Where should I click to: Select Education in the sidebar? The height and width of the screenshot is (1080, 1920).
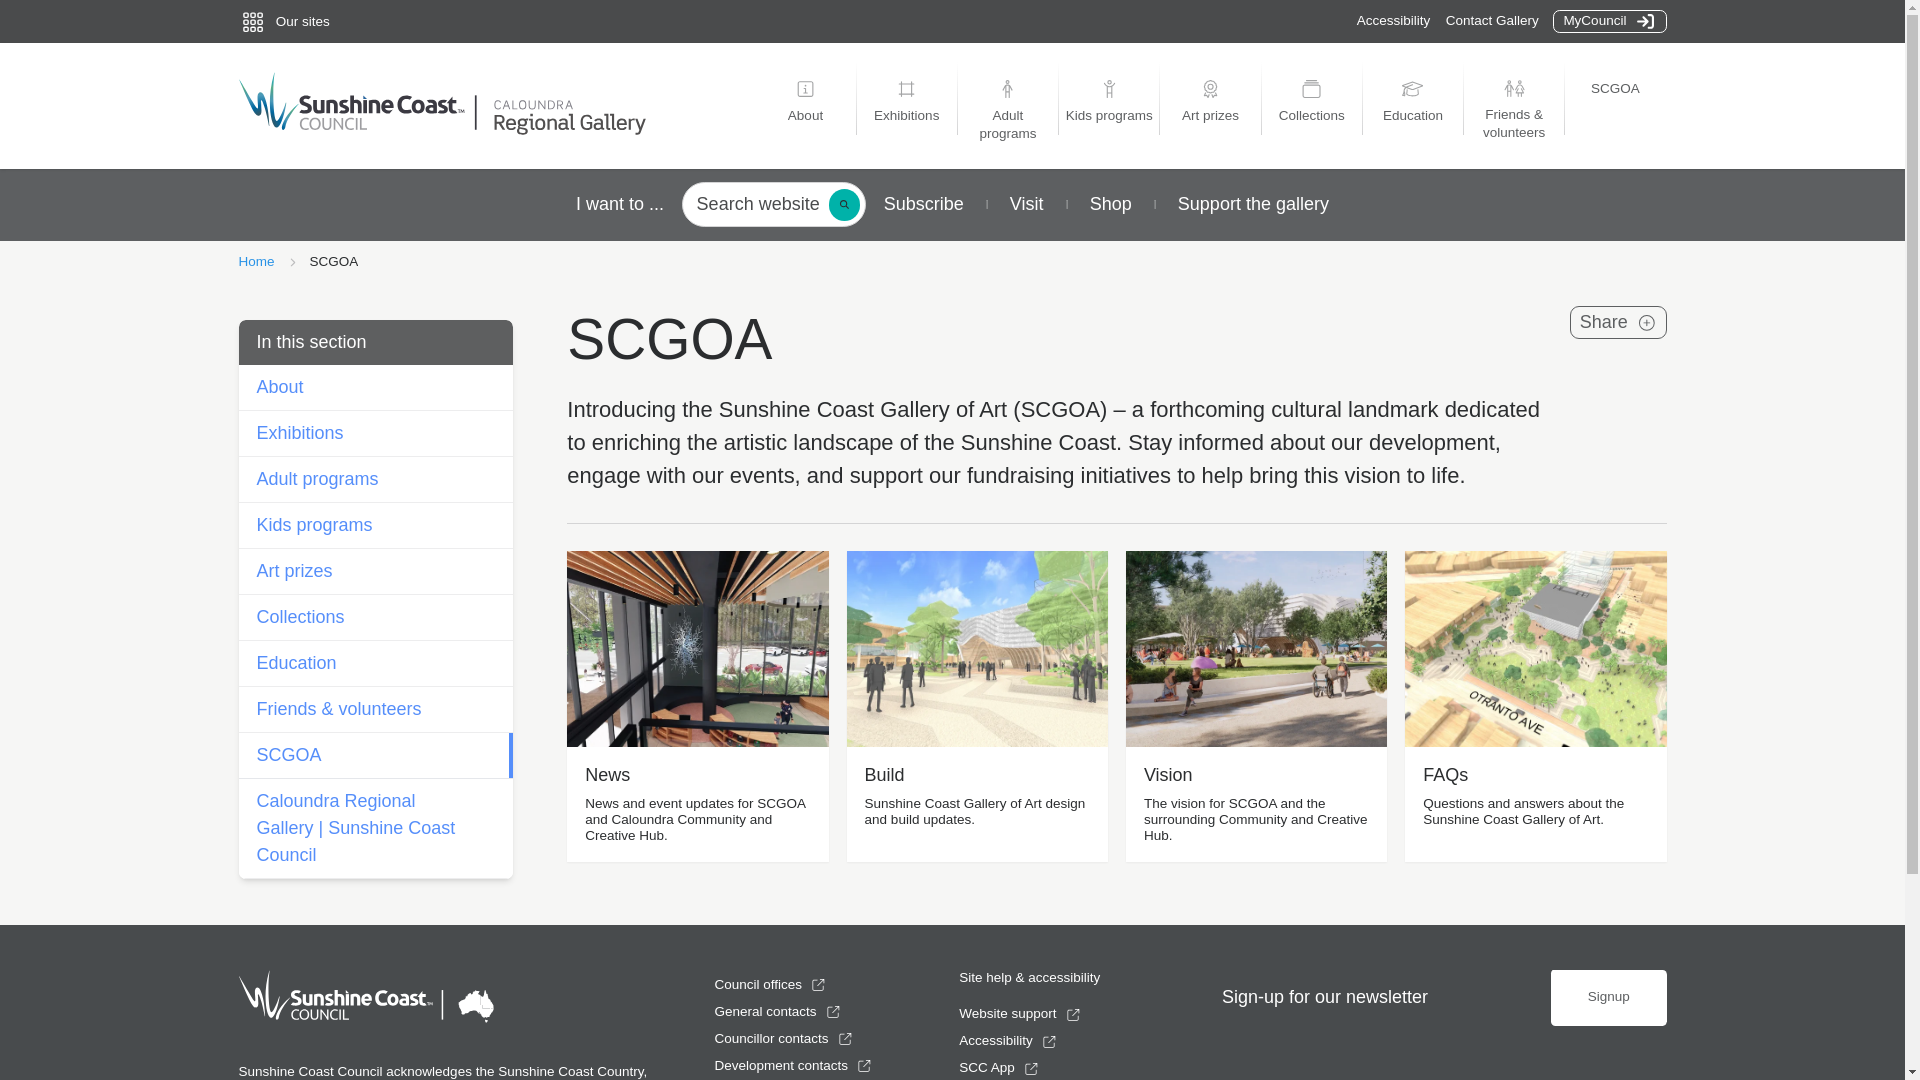pyautogui.click(x=375, y=664)
